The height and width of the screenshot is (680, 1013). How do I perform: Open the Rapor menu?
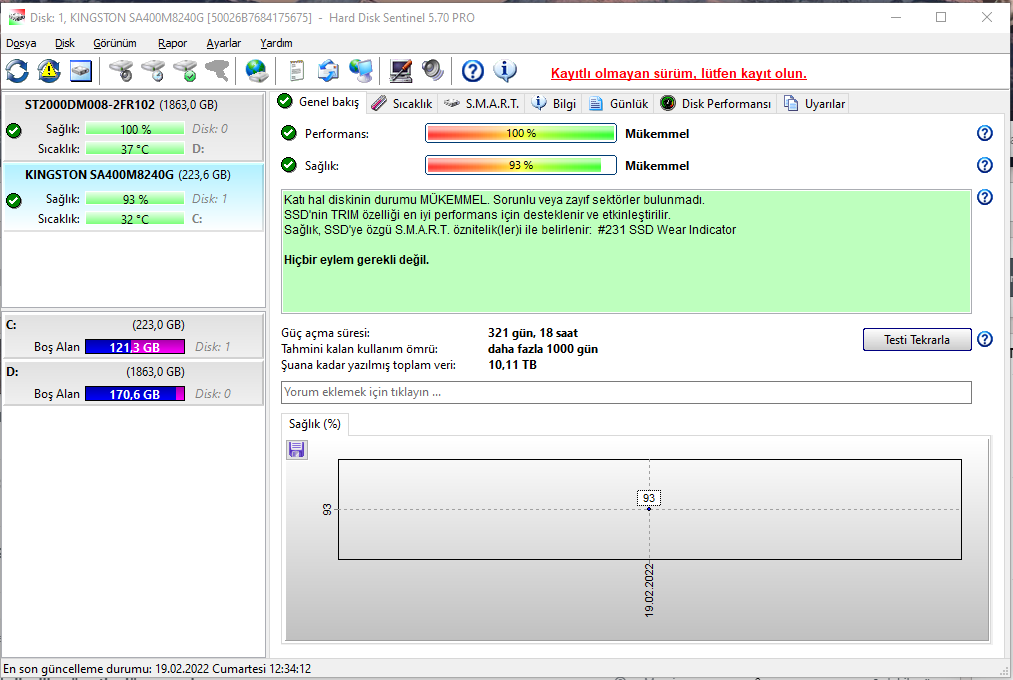172,43
